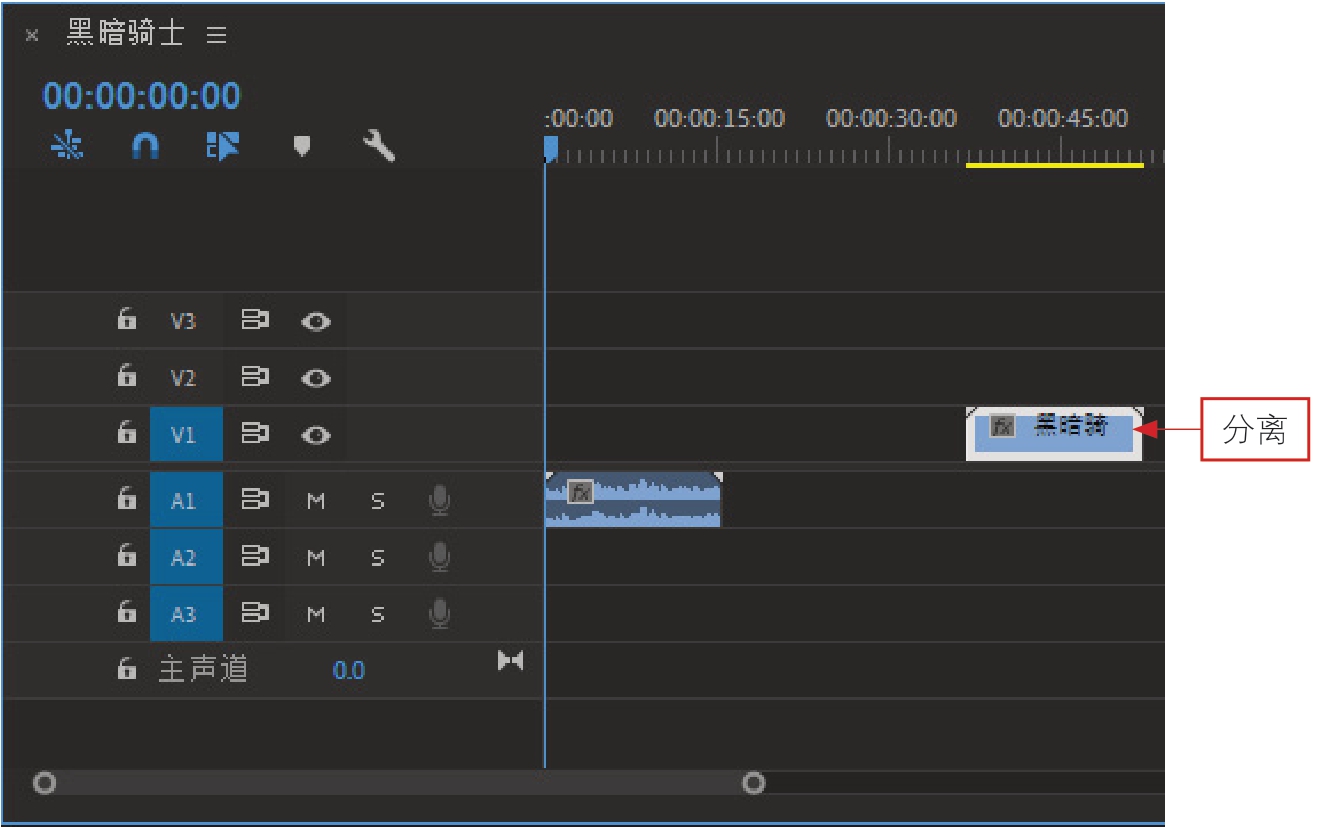Toggle the A3 track target
1320x827 pixels.
point(186,614)
